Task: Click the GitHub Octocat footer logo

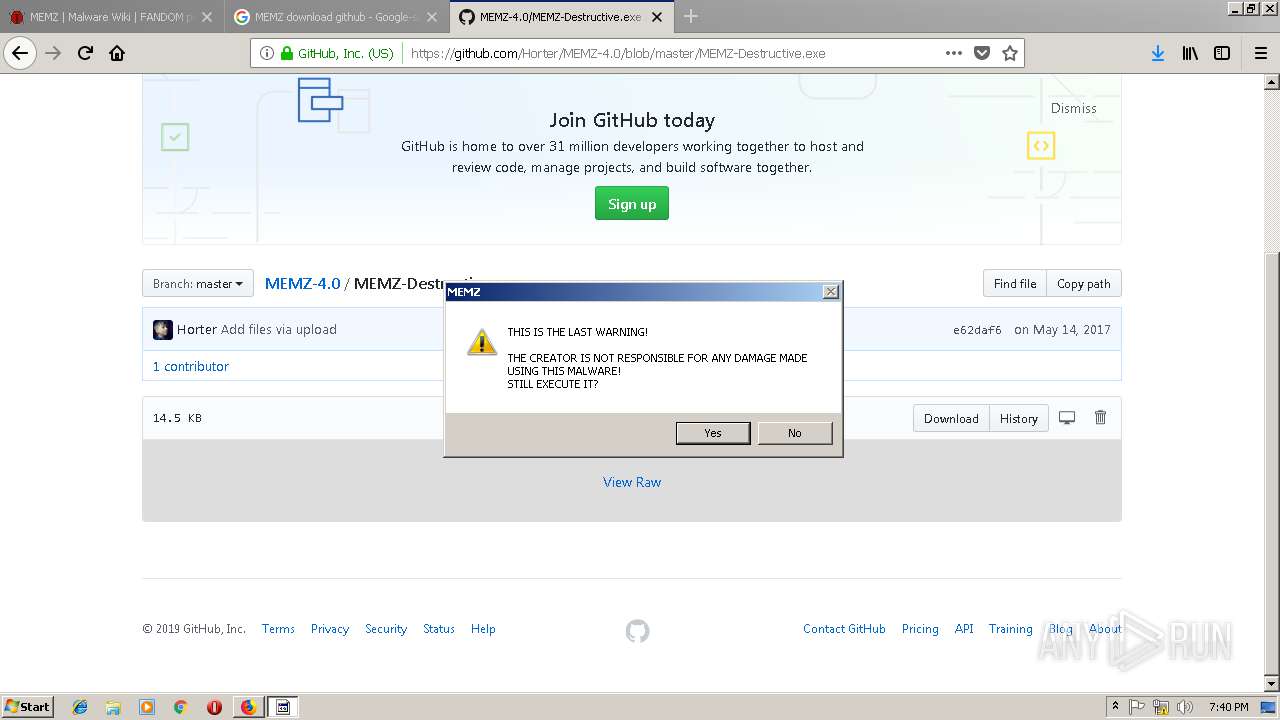Action: point(637,631)
